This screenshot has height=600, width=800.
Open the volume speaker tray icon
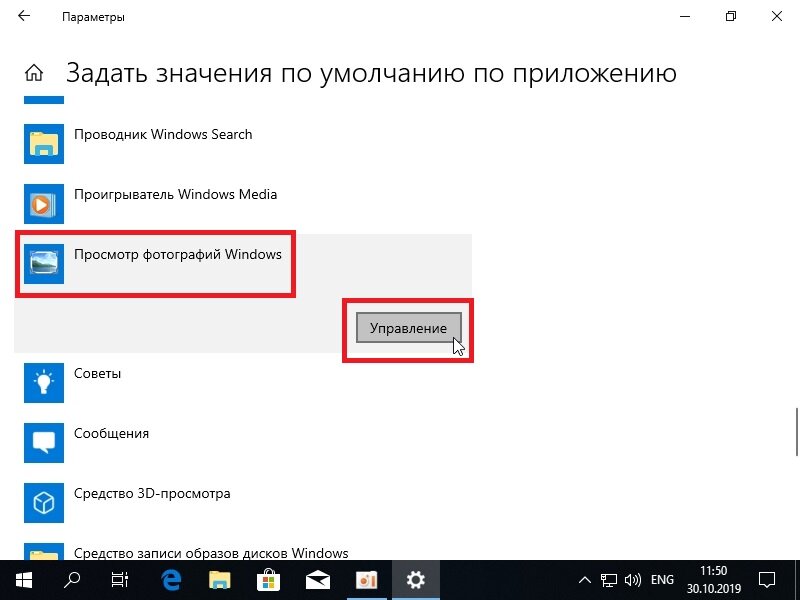[x=633, y=580]
